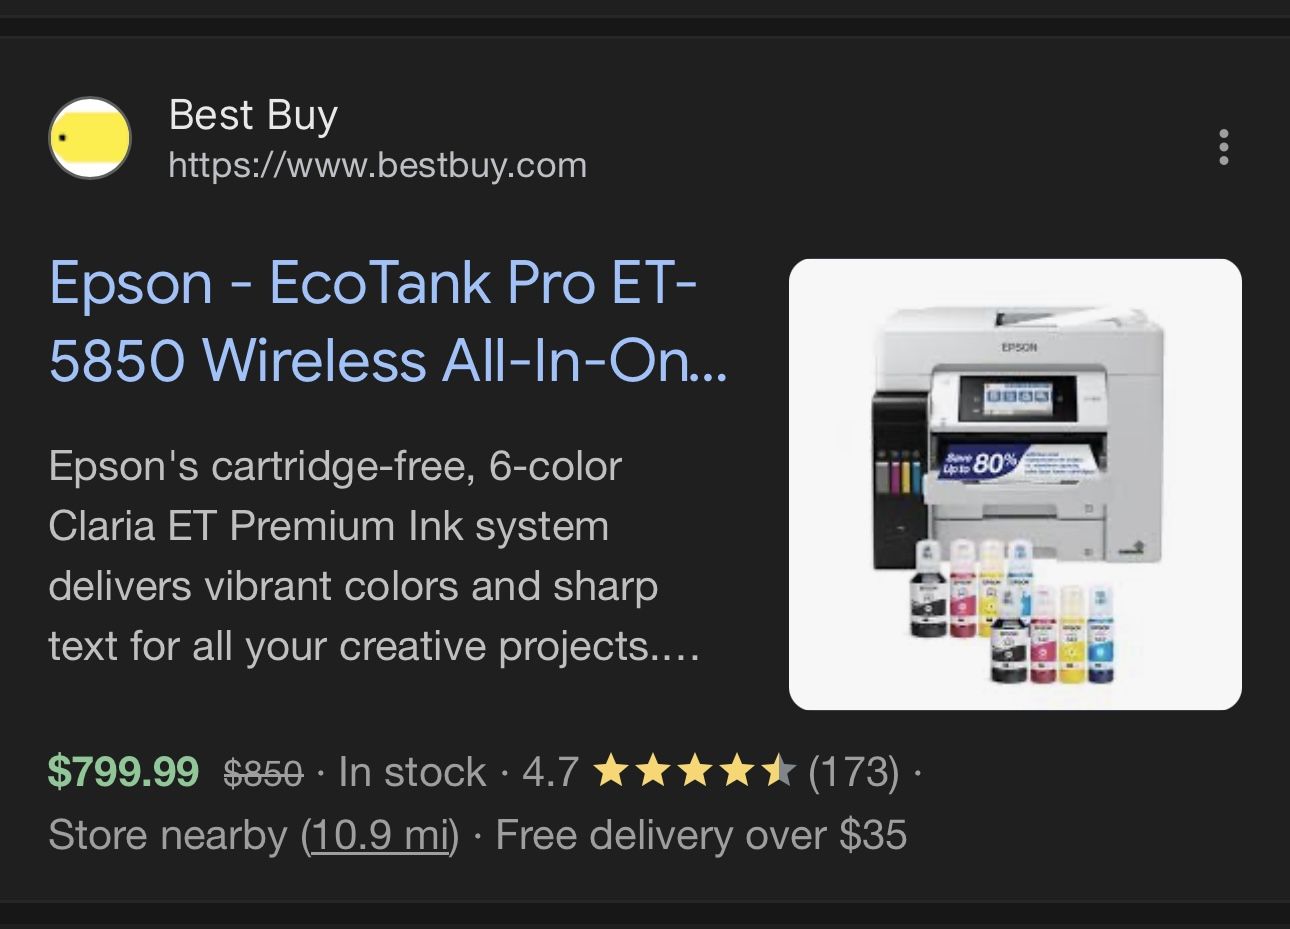This screenshot has width=1290, height=929.
Task: Click the Best Buy yellow tag favicon
Action: (90, 138)
